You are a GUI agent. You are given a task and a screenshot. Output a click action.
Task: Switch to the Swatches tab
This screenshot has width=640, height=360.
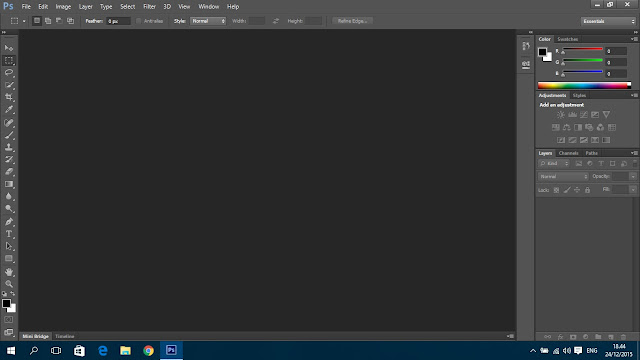click(x=567, y=39)
